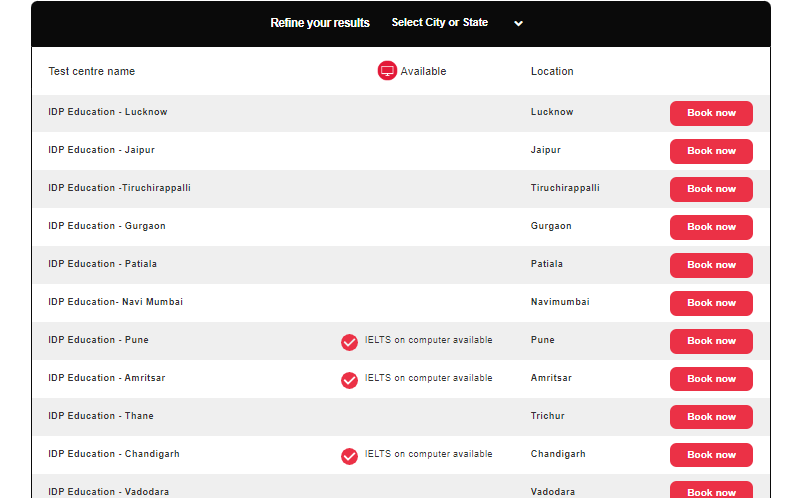Viewport: 785px width, 498px height.
Task: Click the dropdown chevron arrow
Action: 518,23
